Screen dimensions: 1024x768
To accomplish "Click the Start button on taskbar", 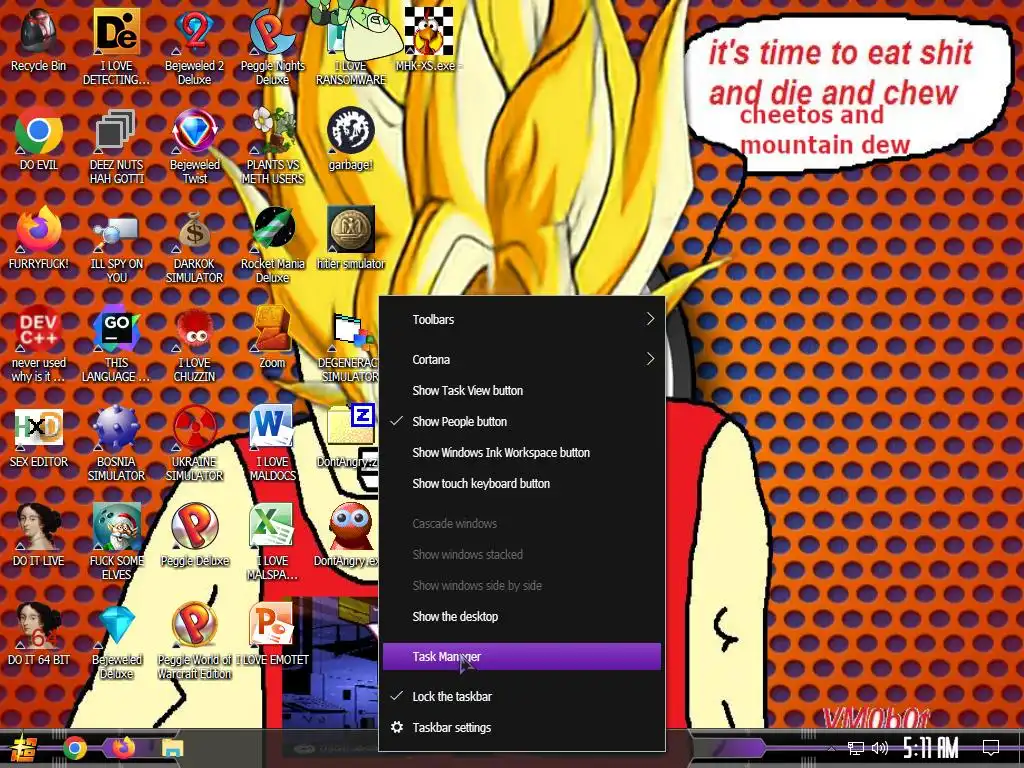I will coord(24,748).
